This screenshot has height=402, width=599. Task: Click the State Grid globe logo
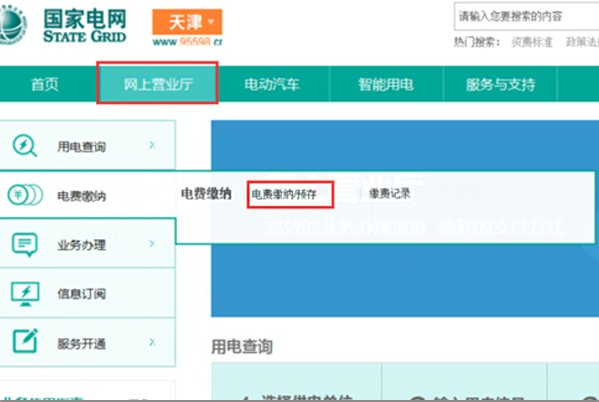click(12, 25)
